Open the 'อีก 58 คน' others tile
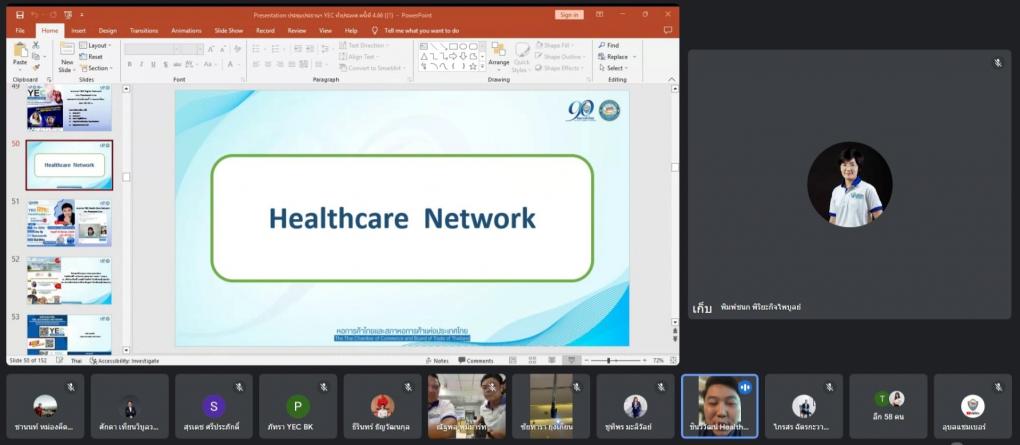Viewport: 1020px width, 445px height. click(888, 405)
